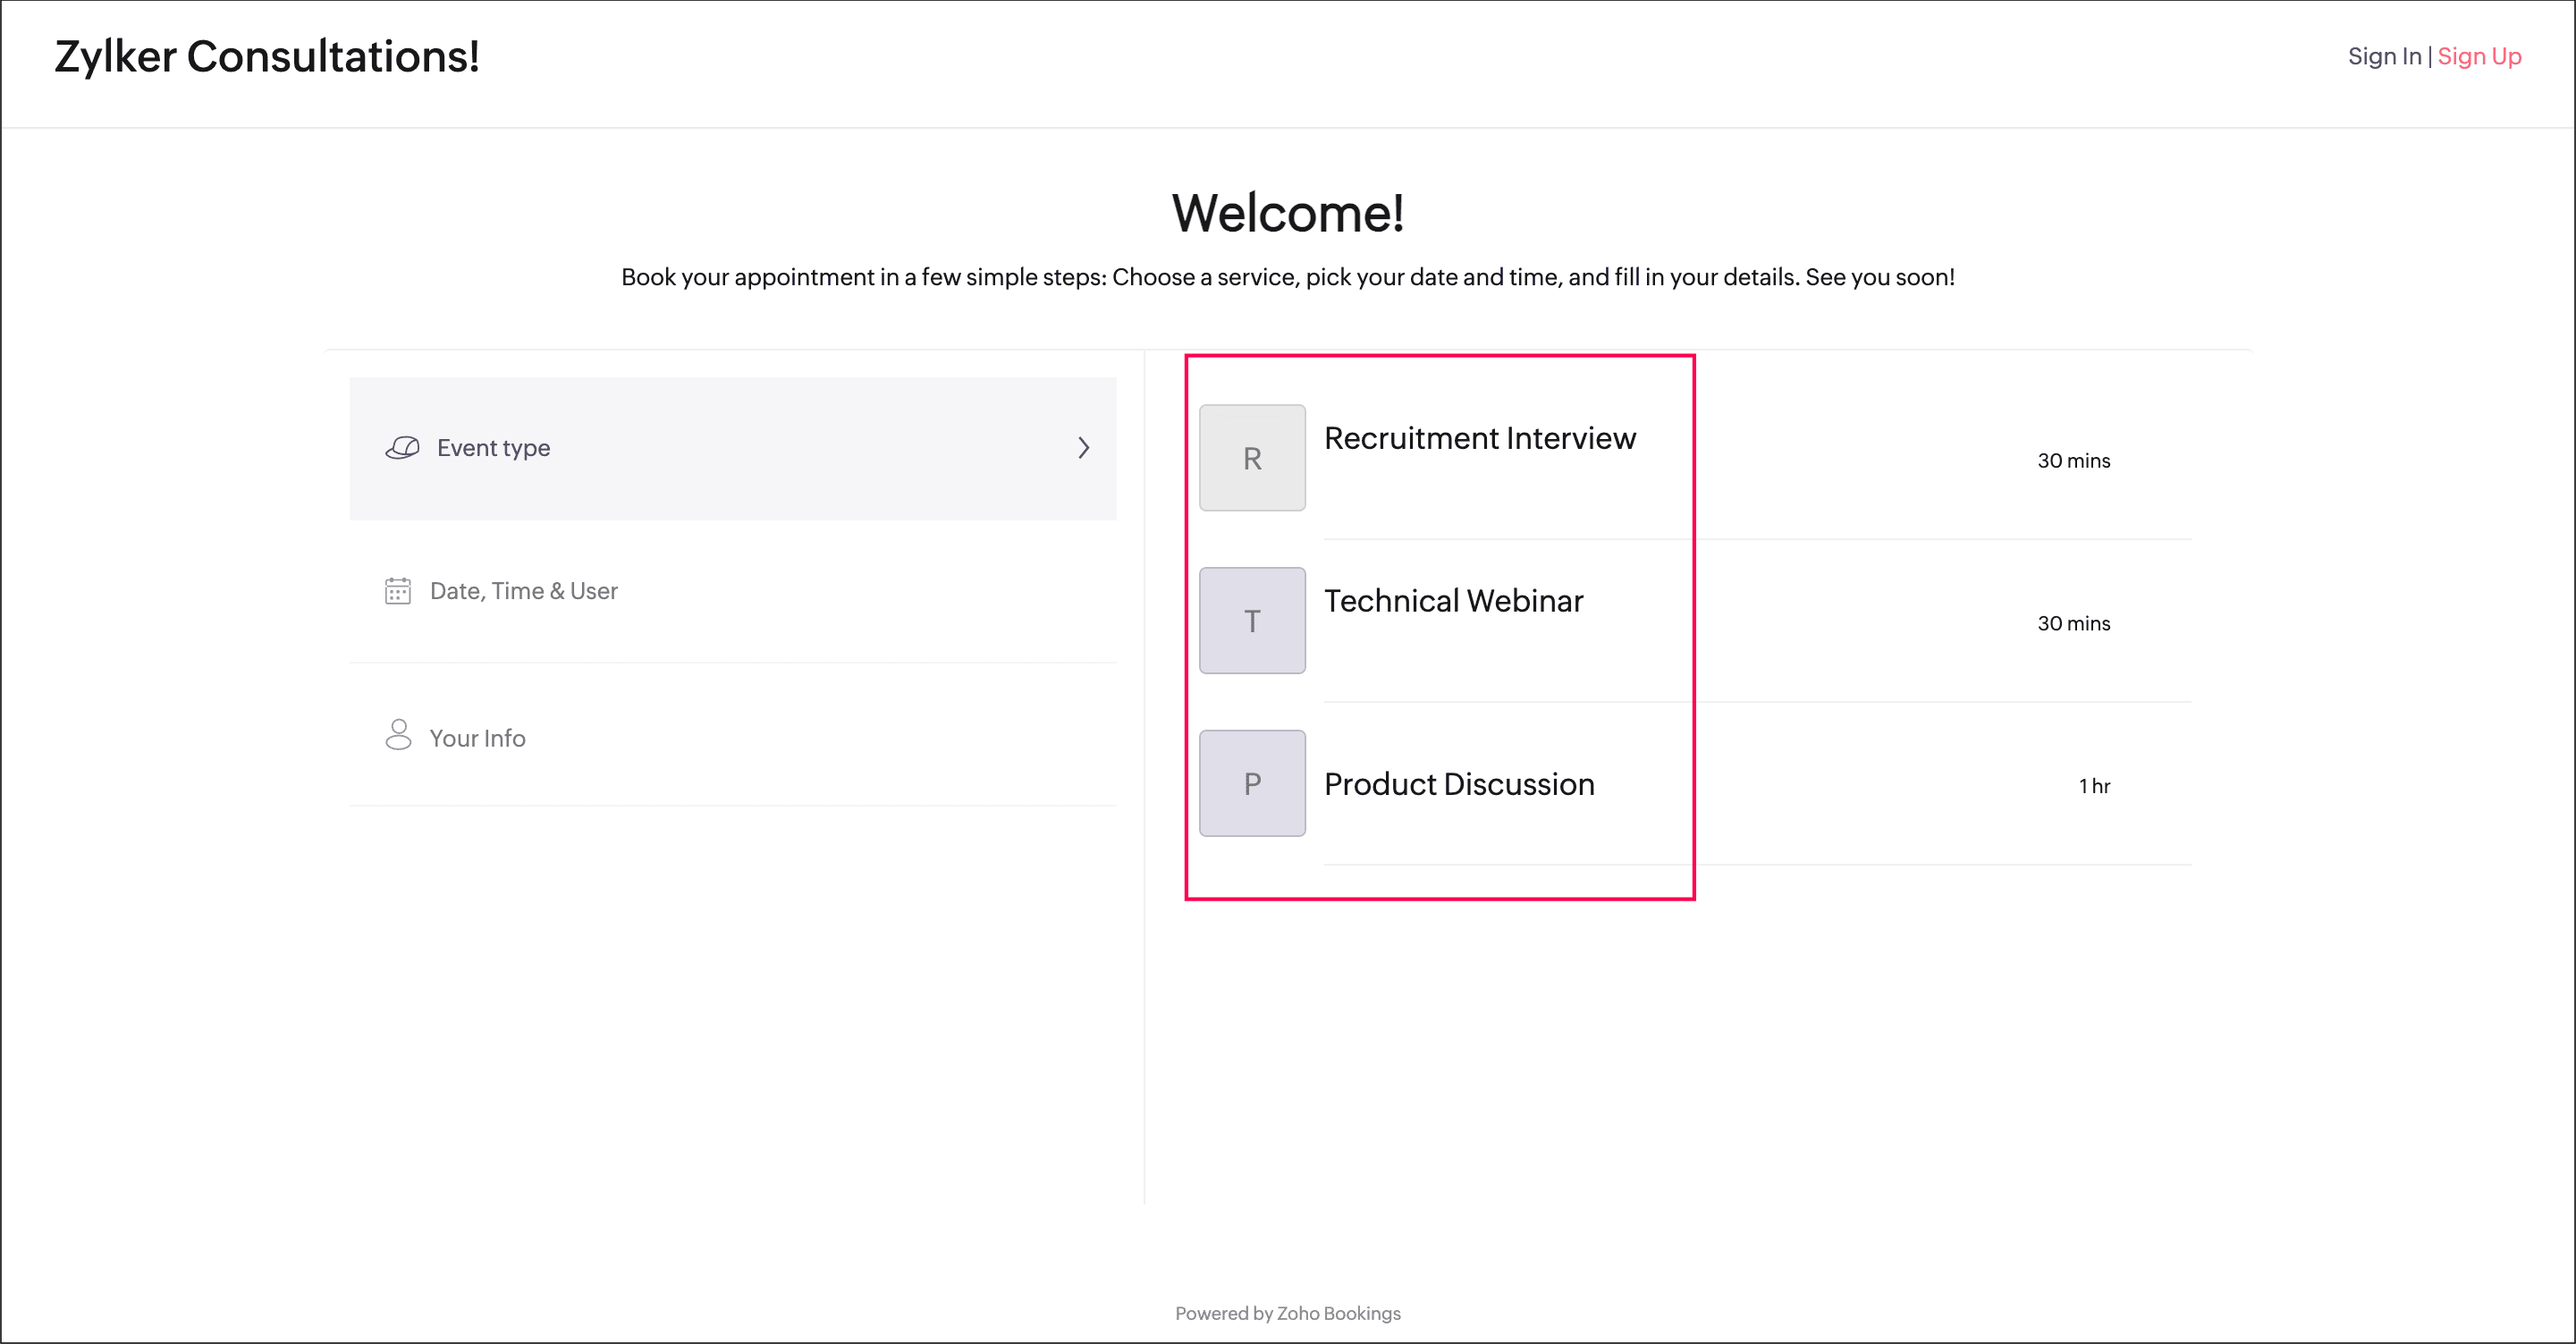Click the calendar icon beside Date, Time & User

pos(398,591)
